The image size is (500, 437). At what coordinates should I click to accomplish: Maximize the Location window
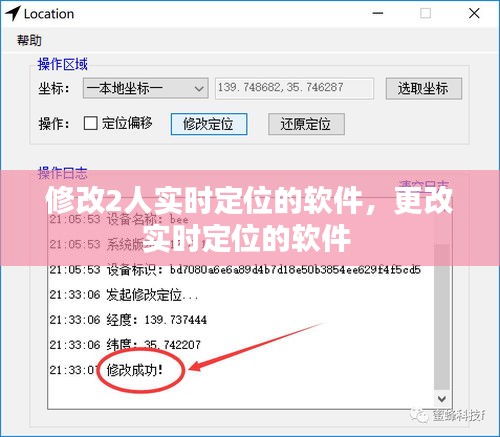(x=425, y=13)
